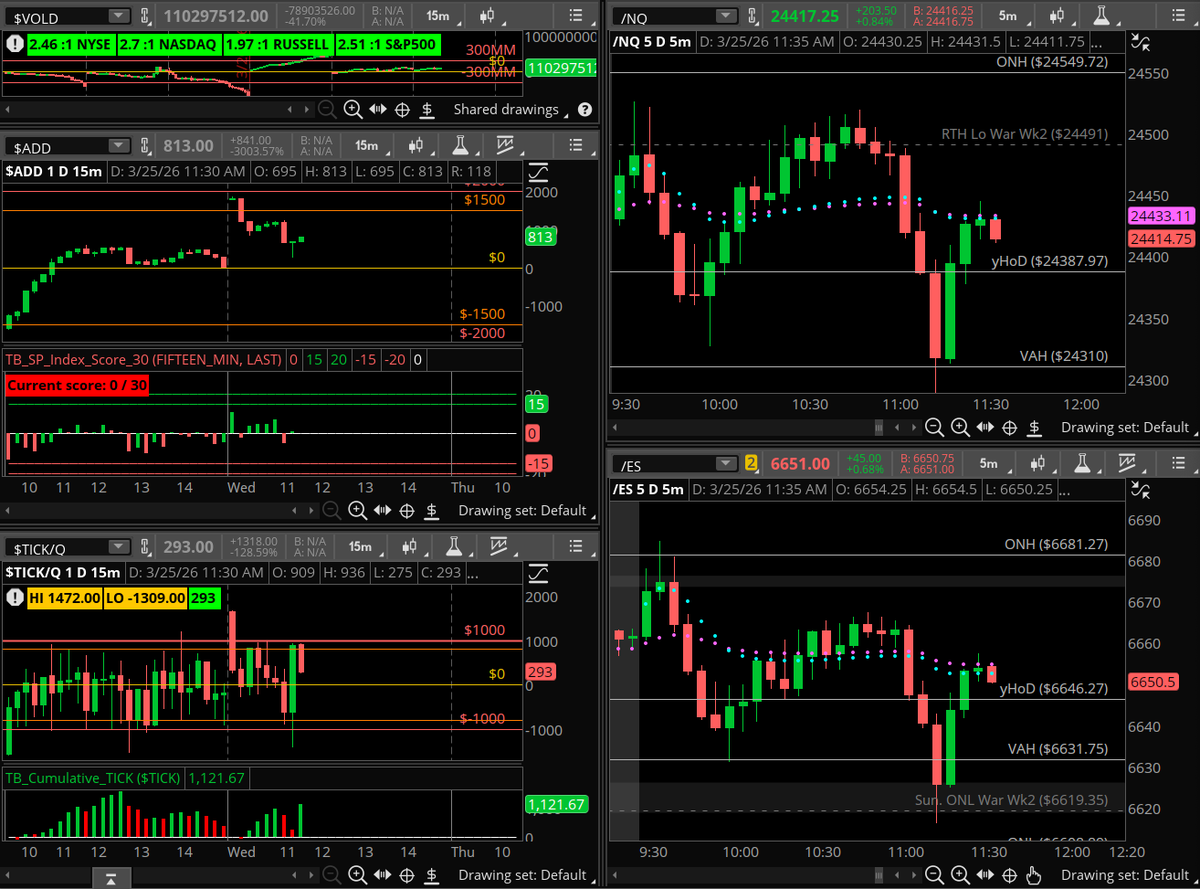1200x889 pixels.
Task: Toggle the price level dollar icon under /NQ chart
Action: [x=1035, y=428]
